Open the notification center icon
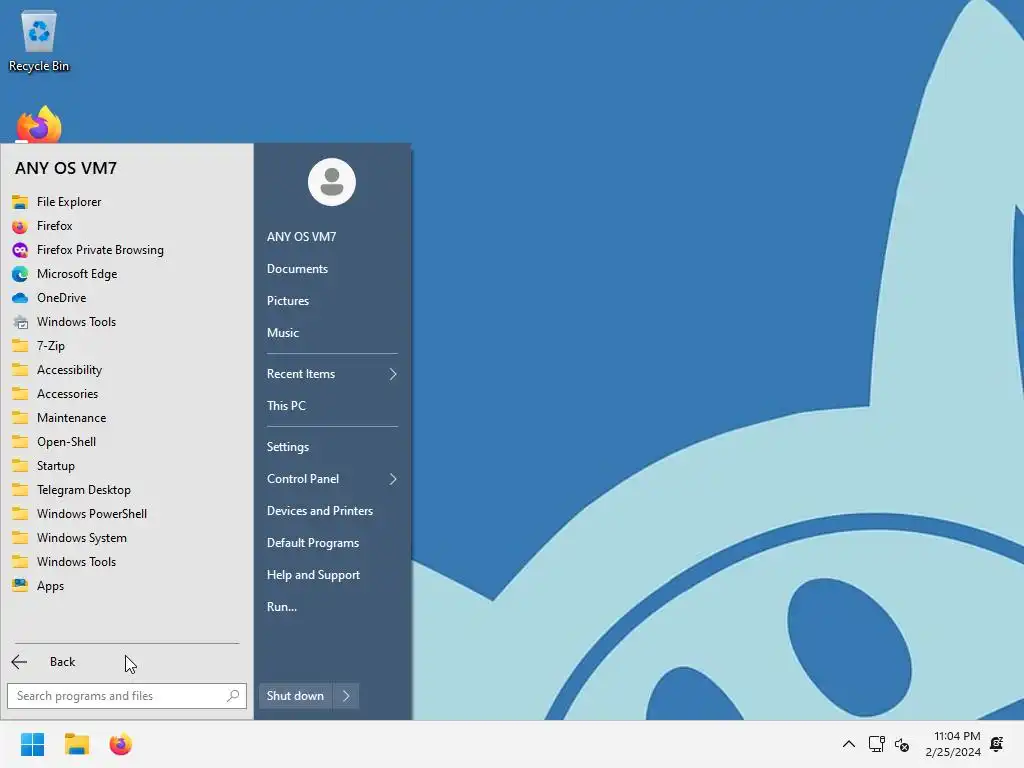Image resolution: width=1024 pixels, height=768 pixels. point(997,744)
